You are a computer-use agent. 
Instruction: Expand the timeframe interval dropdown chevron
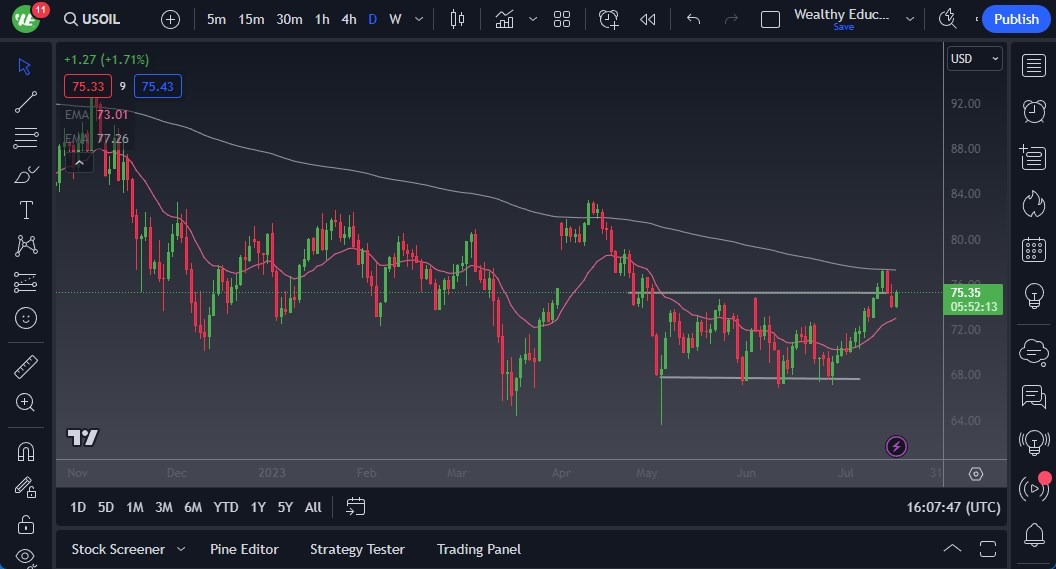coord(418,19)
